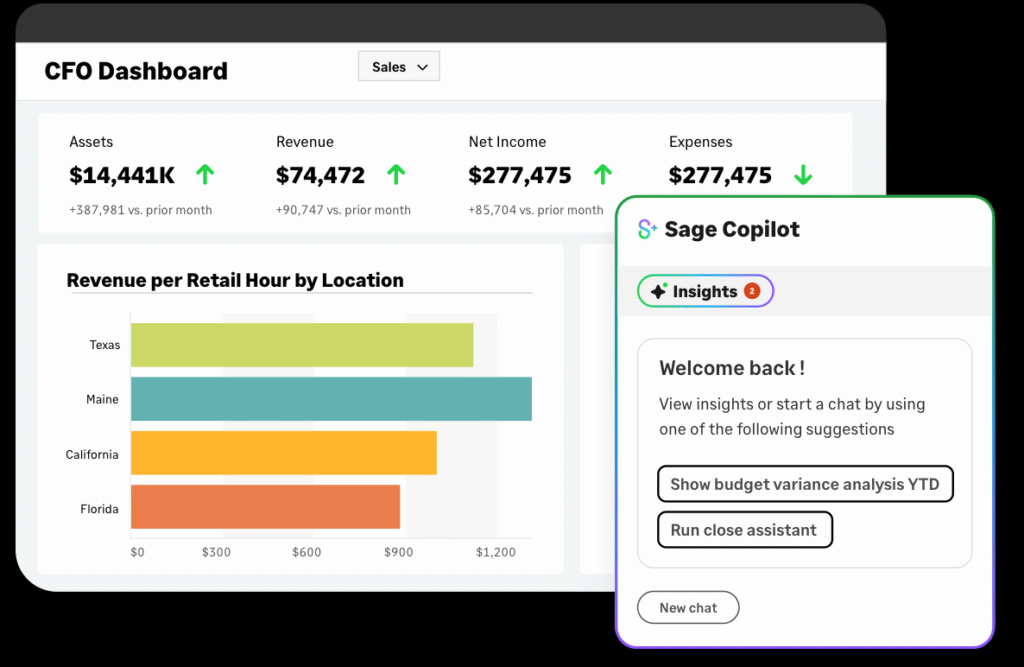The height and width of the screenshot is (667, 1024).
Task: Click the sparkle icon on the Insights pill
Action: (659, 291)
